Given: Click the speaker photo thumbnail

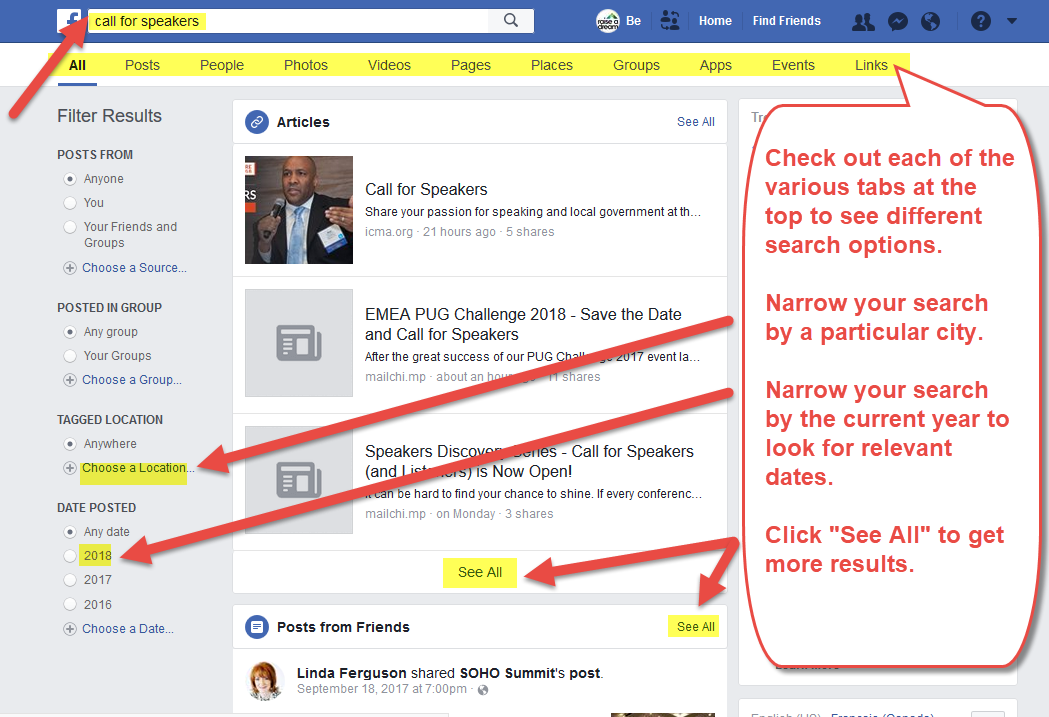Looking at the screenshot, I should (x=299, y=210).
